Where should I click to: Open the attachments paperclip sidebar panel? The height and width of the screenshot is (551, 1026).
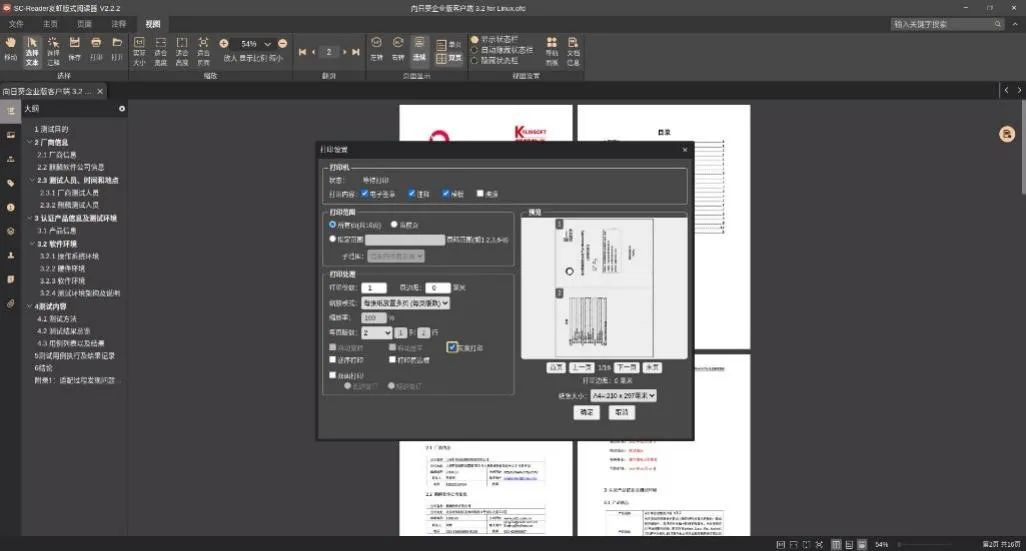[11, 302]
